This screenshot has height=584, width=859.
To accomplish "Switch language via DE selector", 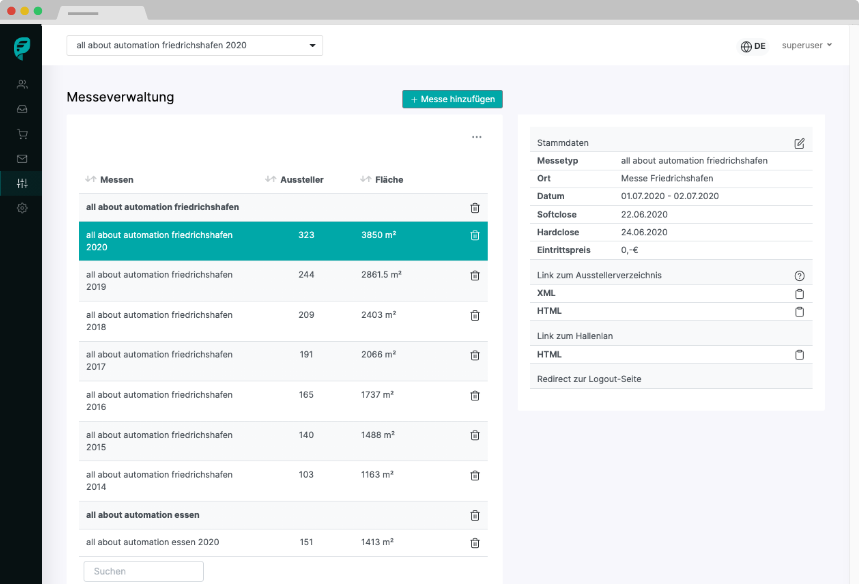I will coord(753,47).
